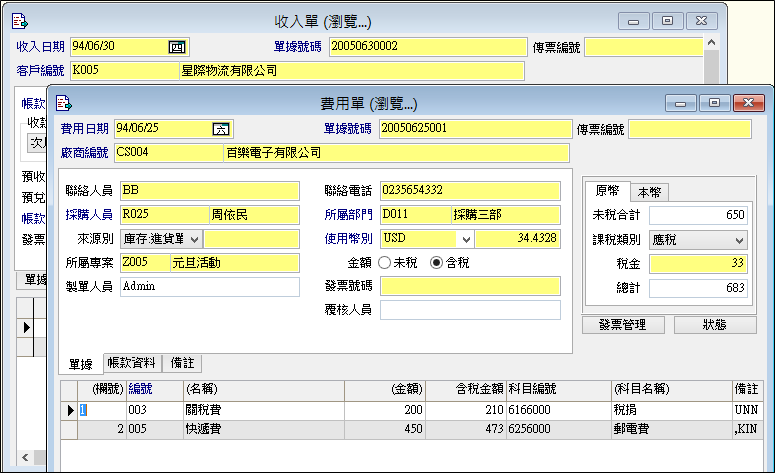This screenshot has width=775, height=473.
Task: Click the calendar icon beside 收入日期
Action: [176, 46]
